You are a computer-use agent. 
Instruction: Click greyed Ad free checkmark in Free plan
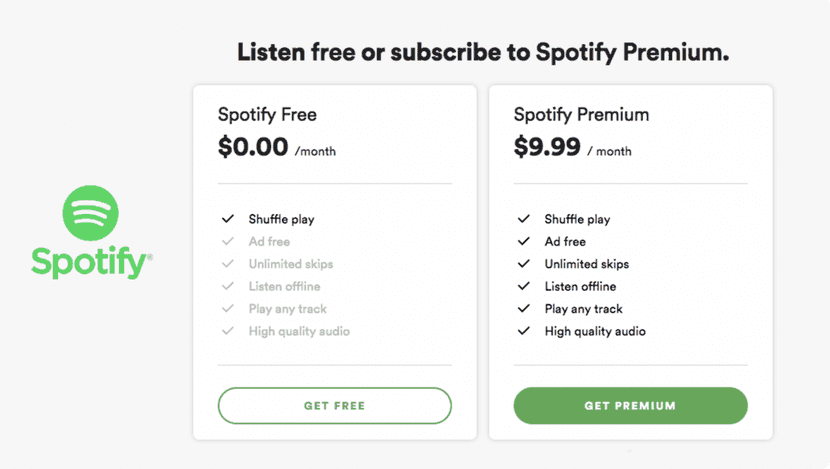coord(228,242)
